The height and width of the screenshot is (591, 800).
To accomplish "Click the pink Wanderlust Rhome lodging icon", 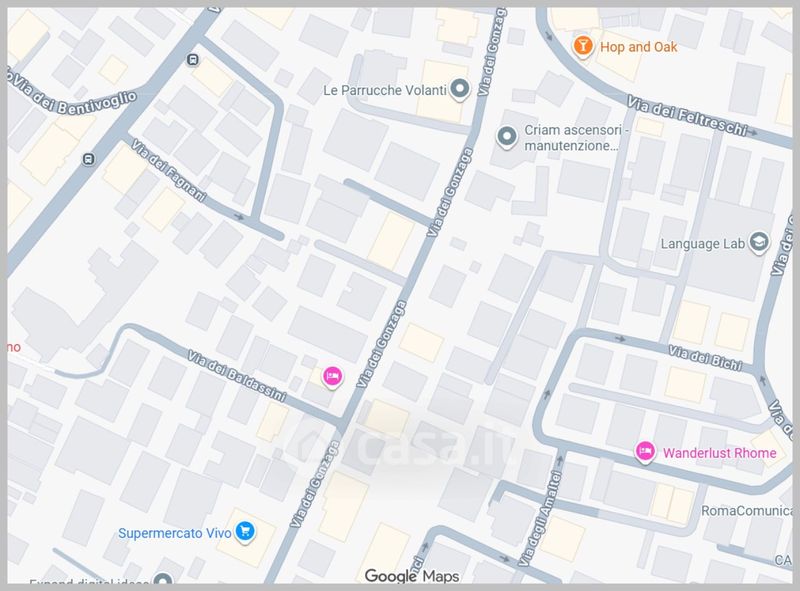I will click(646, 452).
